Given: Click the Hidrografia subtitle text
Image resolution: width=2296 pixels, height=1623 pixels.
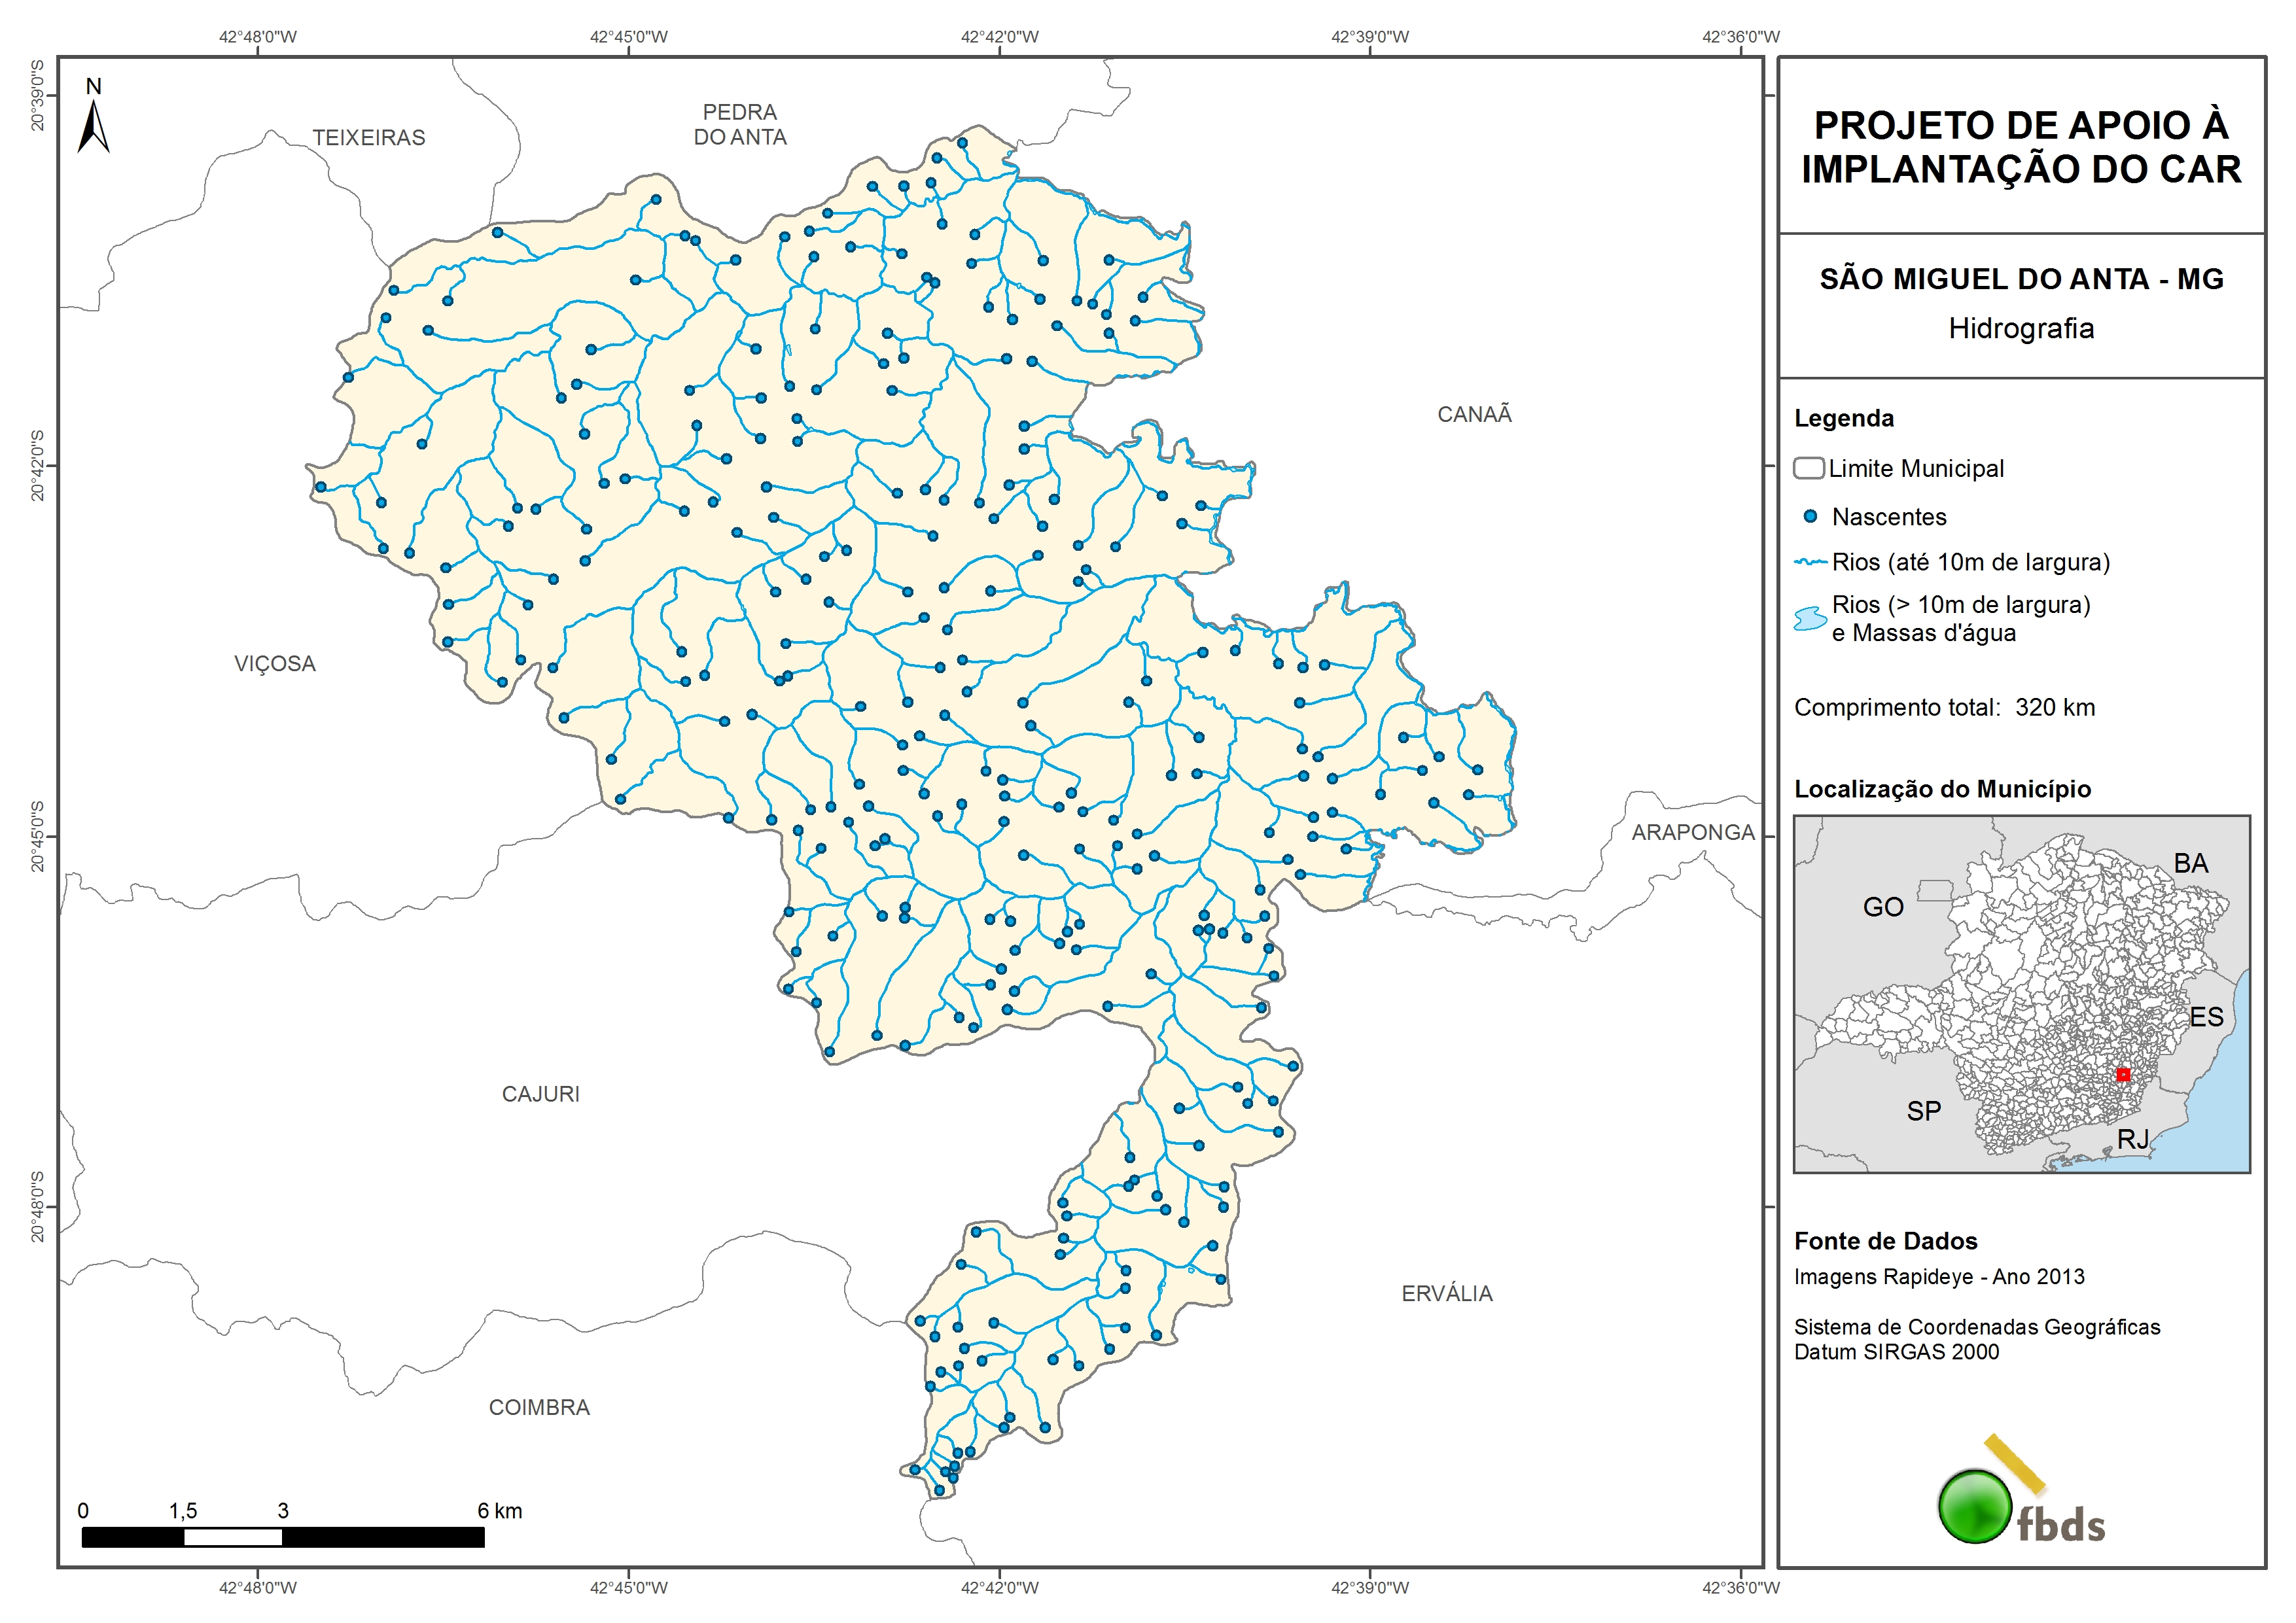Looking at the screenshot, I should [x=2021, y=328].
